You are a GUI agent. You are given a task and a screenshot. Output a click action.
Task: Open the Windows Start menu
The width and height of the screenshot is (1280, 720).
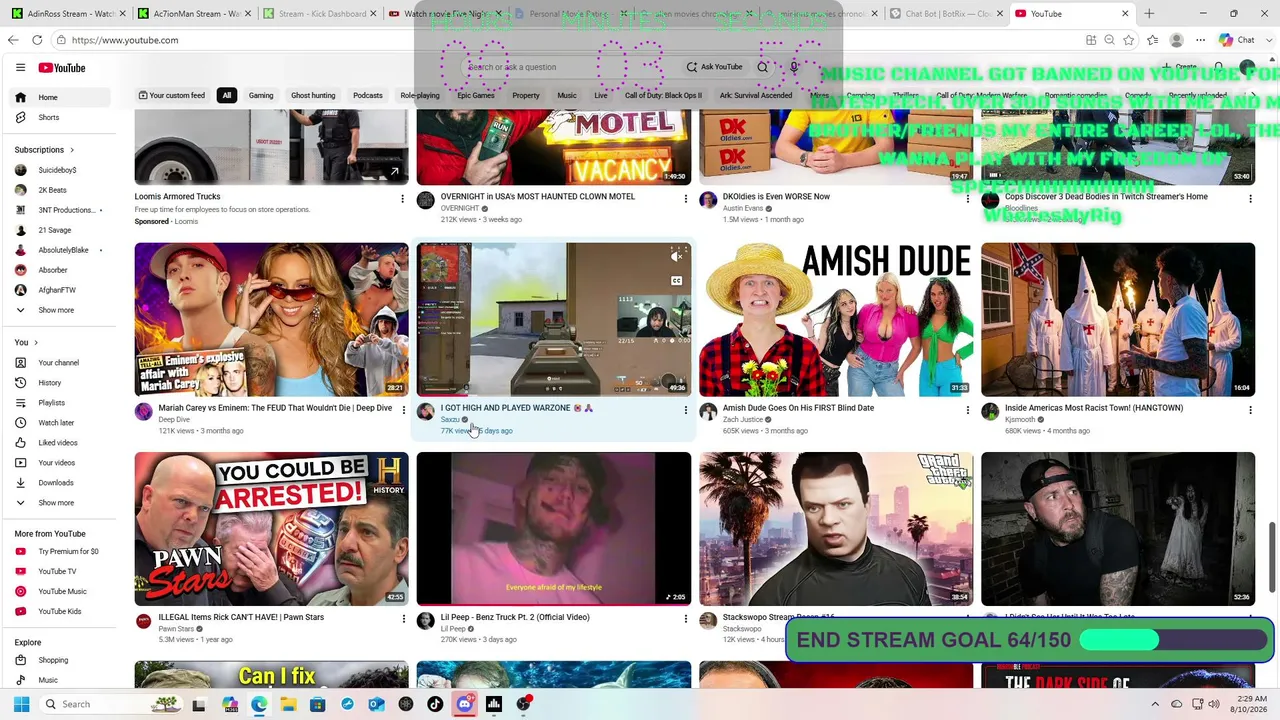pos(21,704)
